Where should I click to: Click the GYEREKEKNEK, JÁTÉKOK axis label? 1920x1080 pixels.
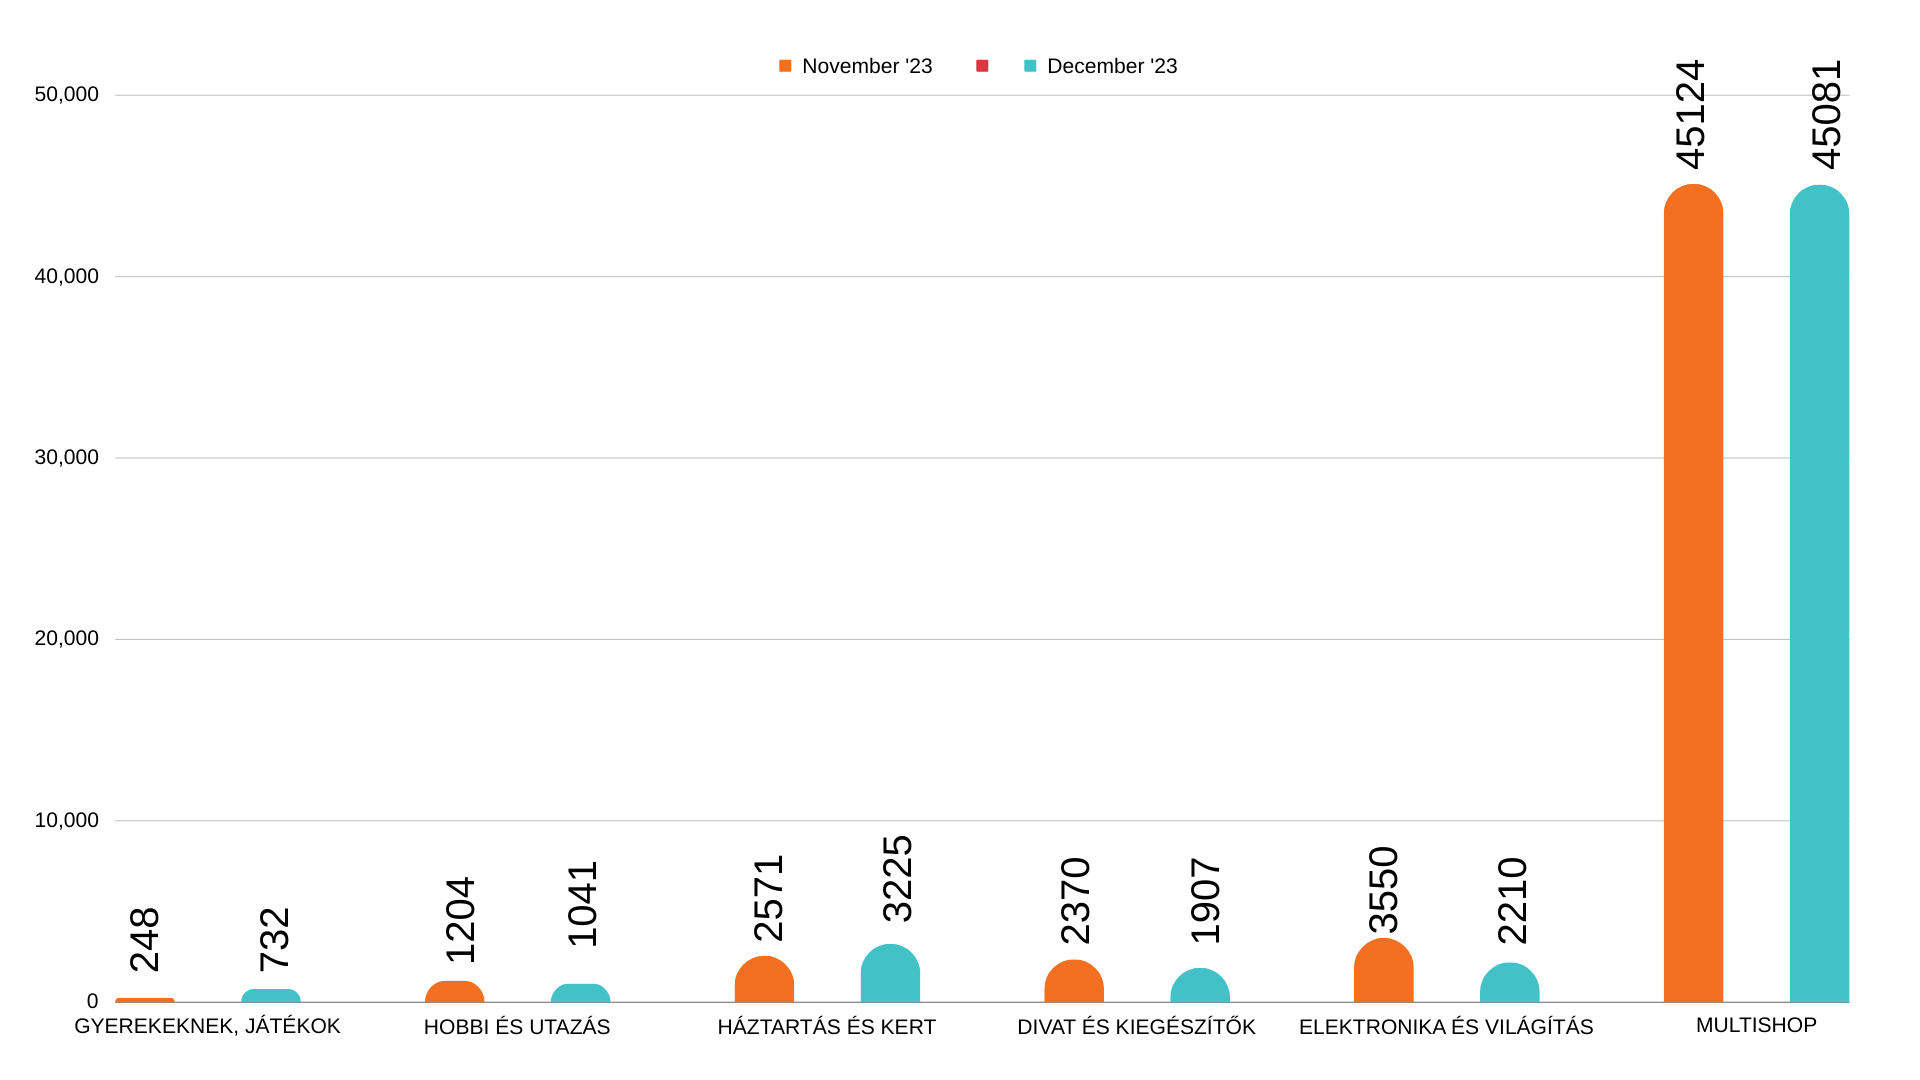[207, 1026]
